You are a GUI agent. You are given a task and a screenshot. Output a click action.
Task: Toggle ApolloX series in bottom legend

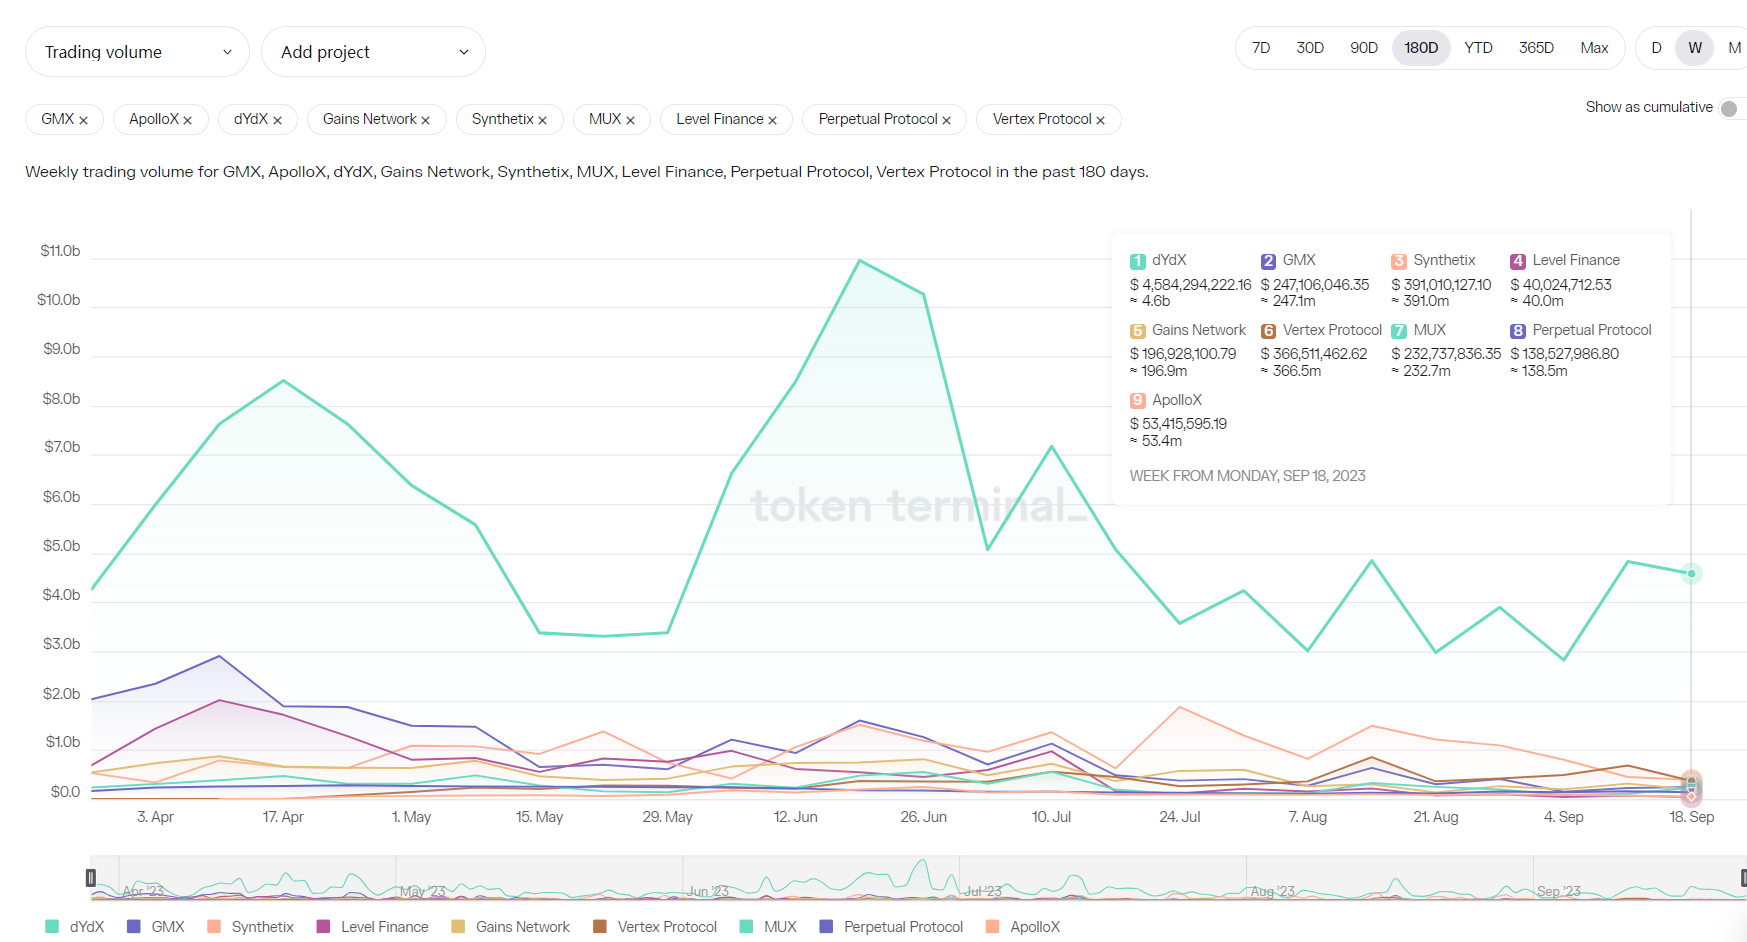tap(1023, 927)
